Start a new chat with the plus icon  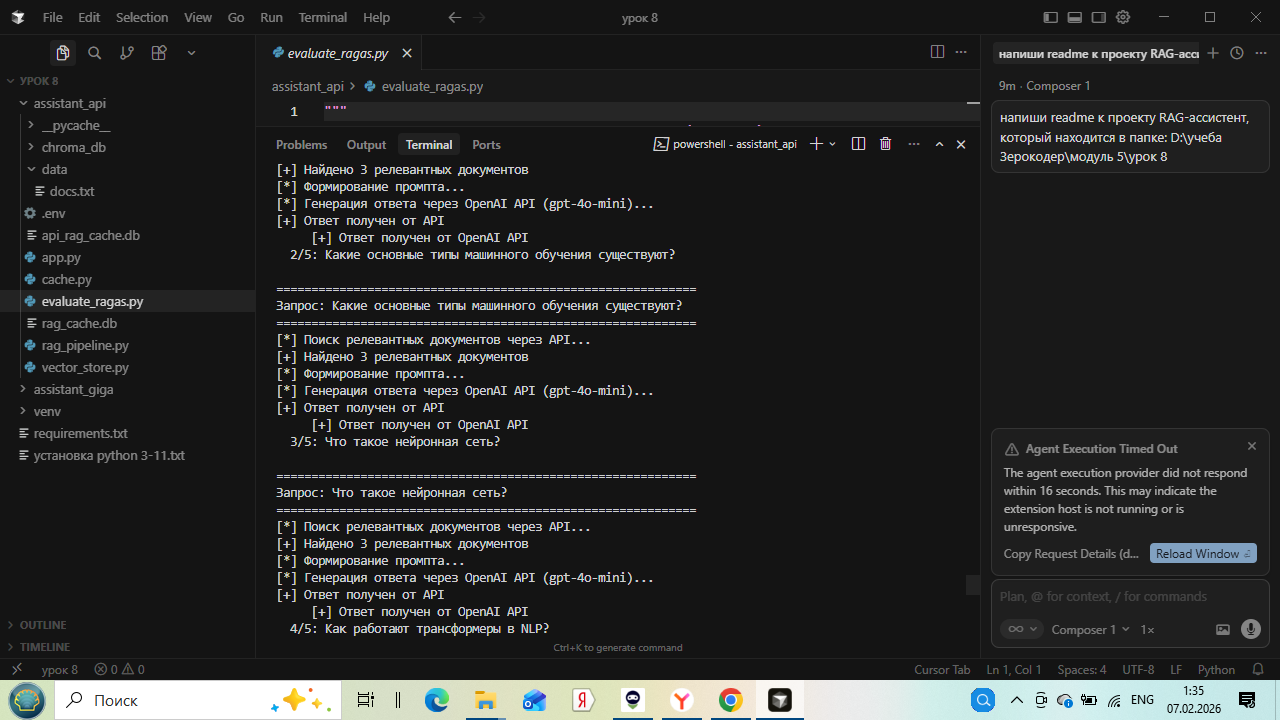pyautogui.click(x=1213, y=53)
